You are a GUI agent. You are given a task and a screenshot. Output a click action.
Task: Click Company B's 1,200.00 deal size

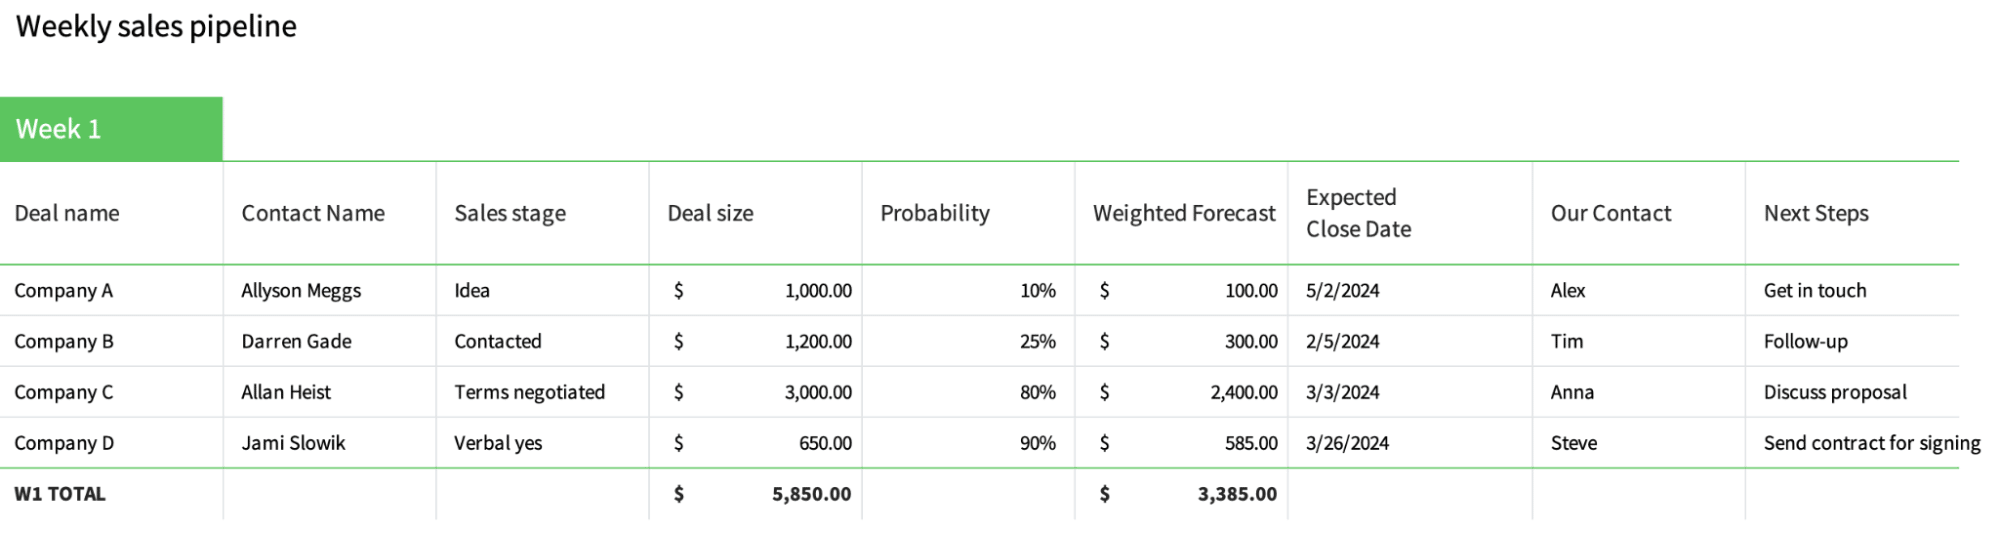pos(818,341)
